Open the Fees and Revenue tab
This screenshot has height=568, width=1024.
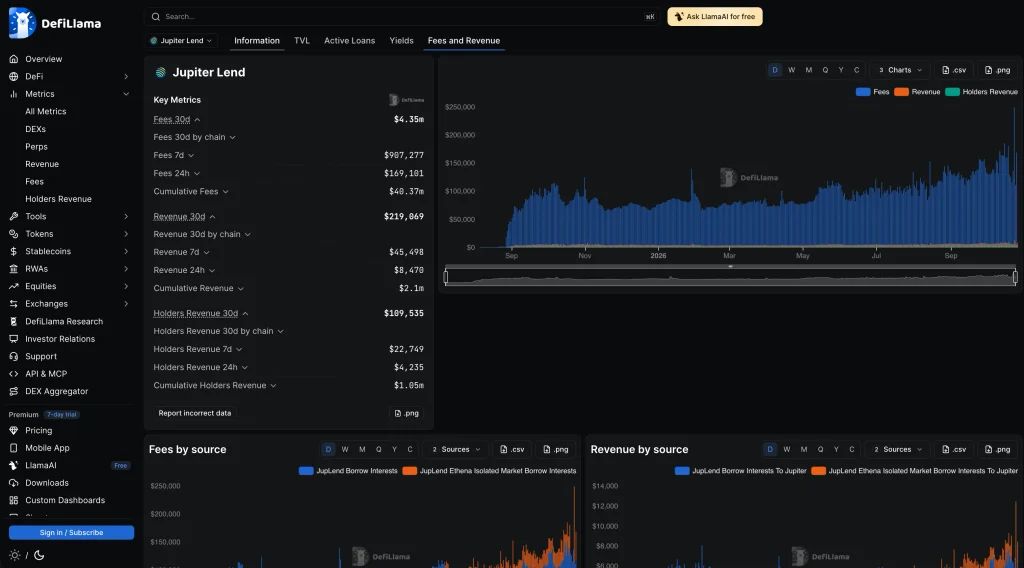tap(464, 40)
